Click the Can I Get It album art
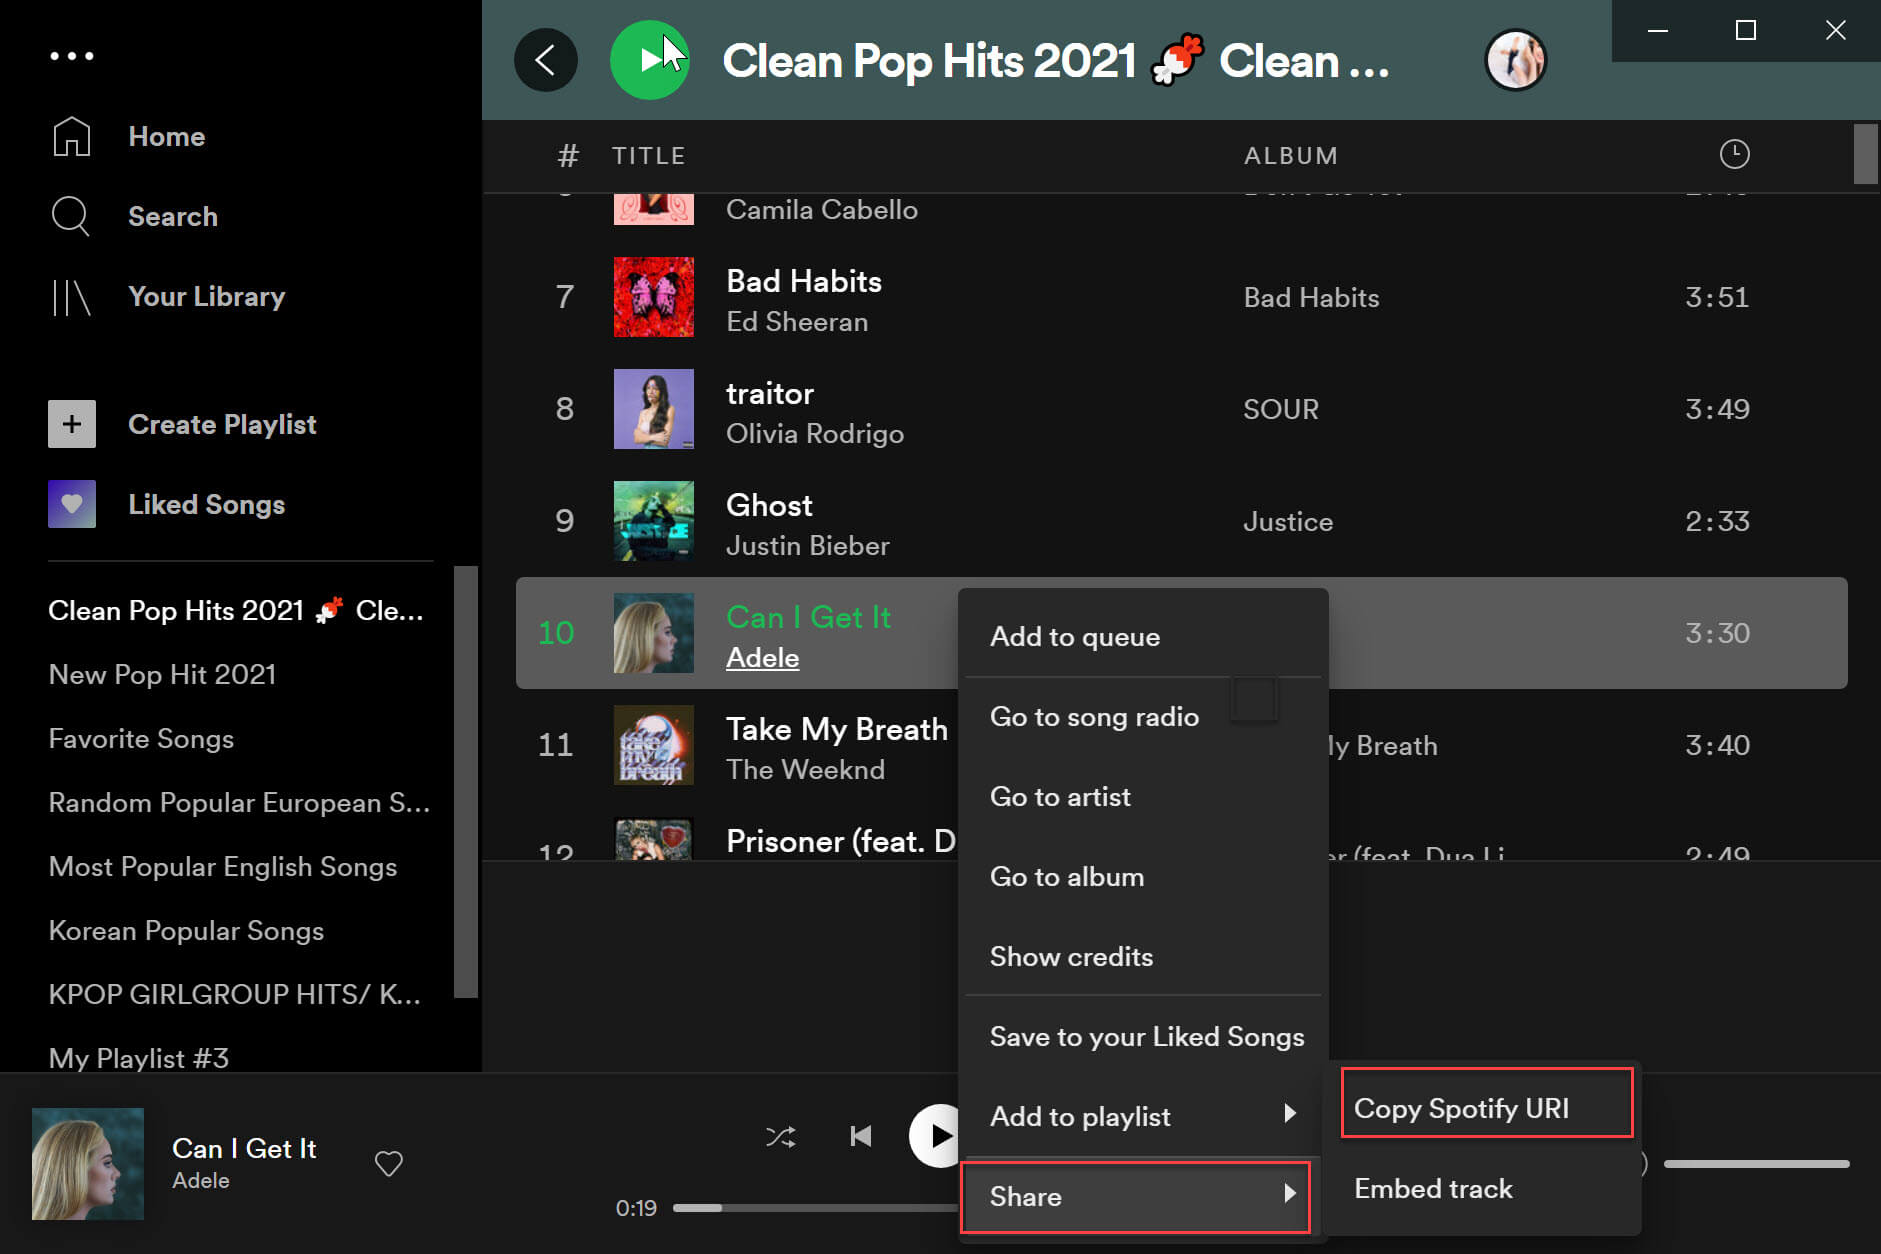 (x=654, y=633)
